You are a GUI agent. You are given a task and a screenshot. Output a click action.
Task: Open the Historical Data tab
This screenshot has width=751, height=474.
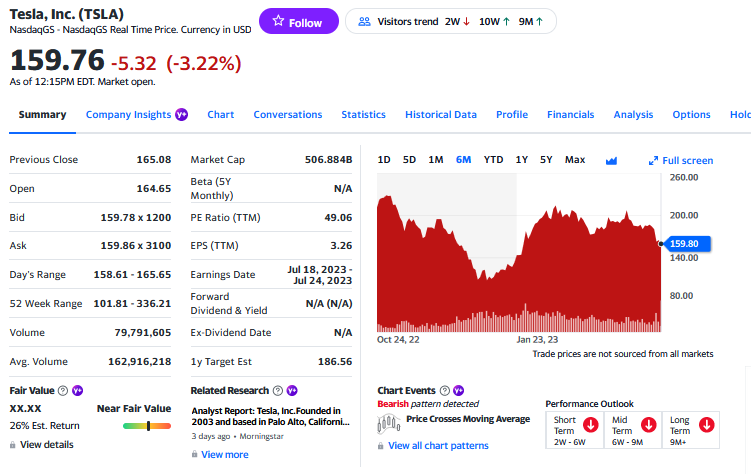click(441, 115)
